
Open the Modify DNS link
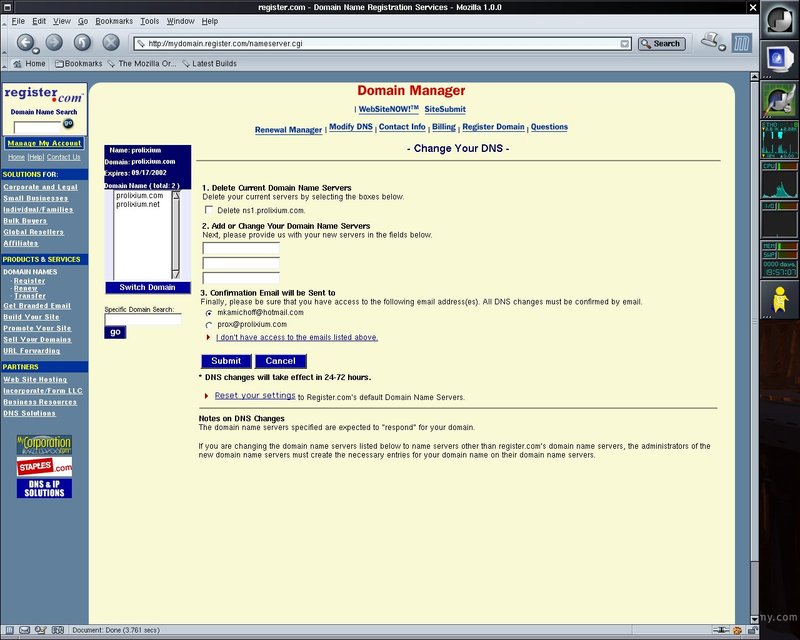pyautogui.click(x=351, y=127)
